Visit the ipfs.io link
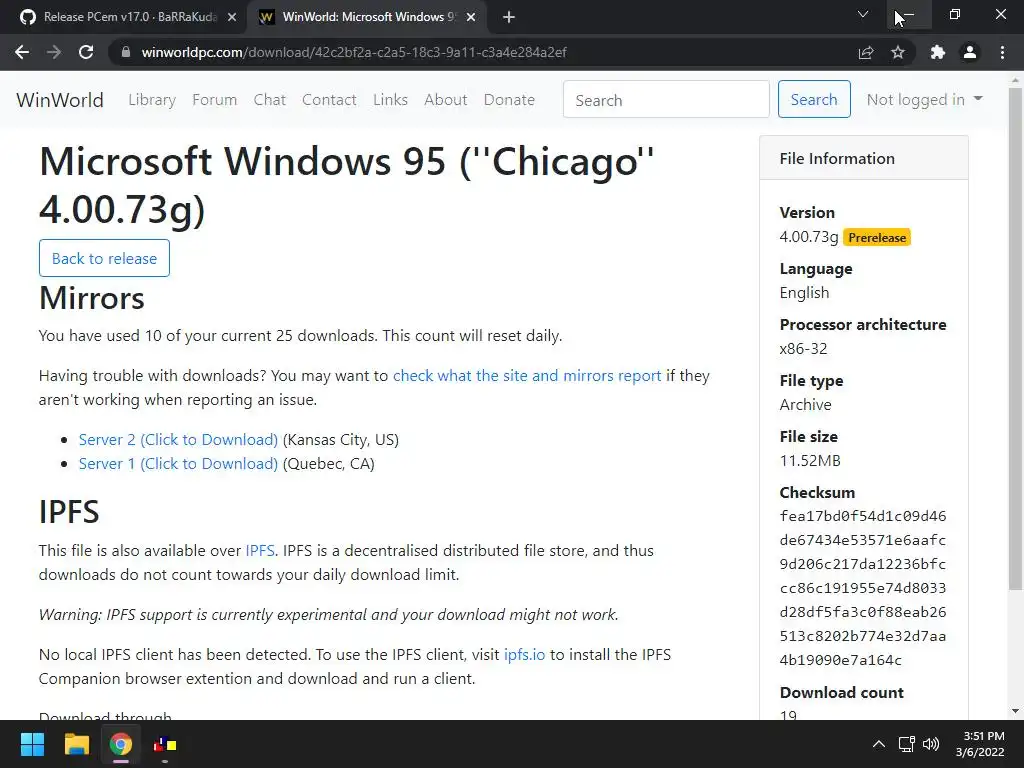 tap(524, 654)
